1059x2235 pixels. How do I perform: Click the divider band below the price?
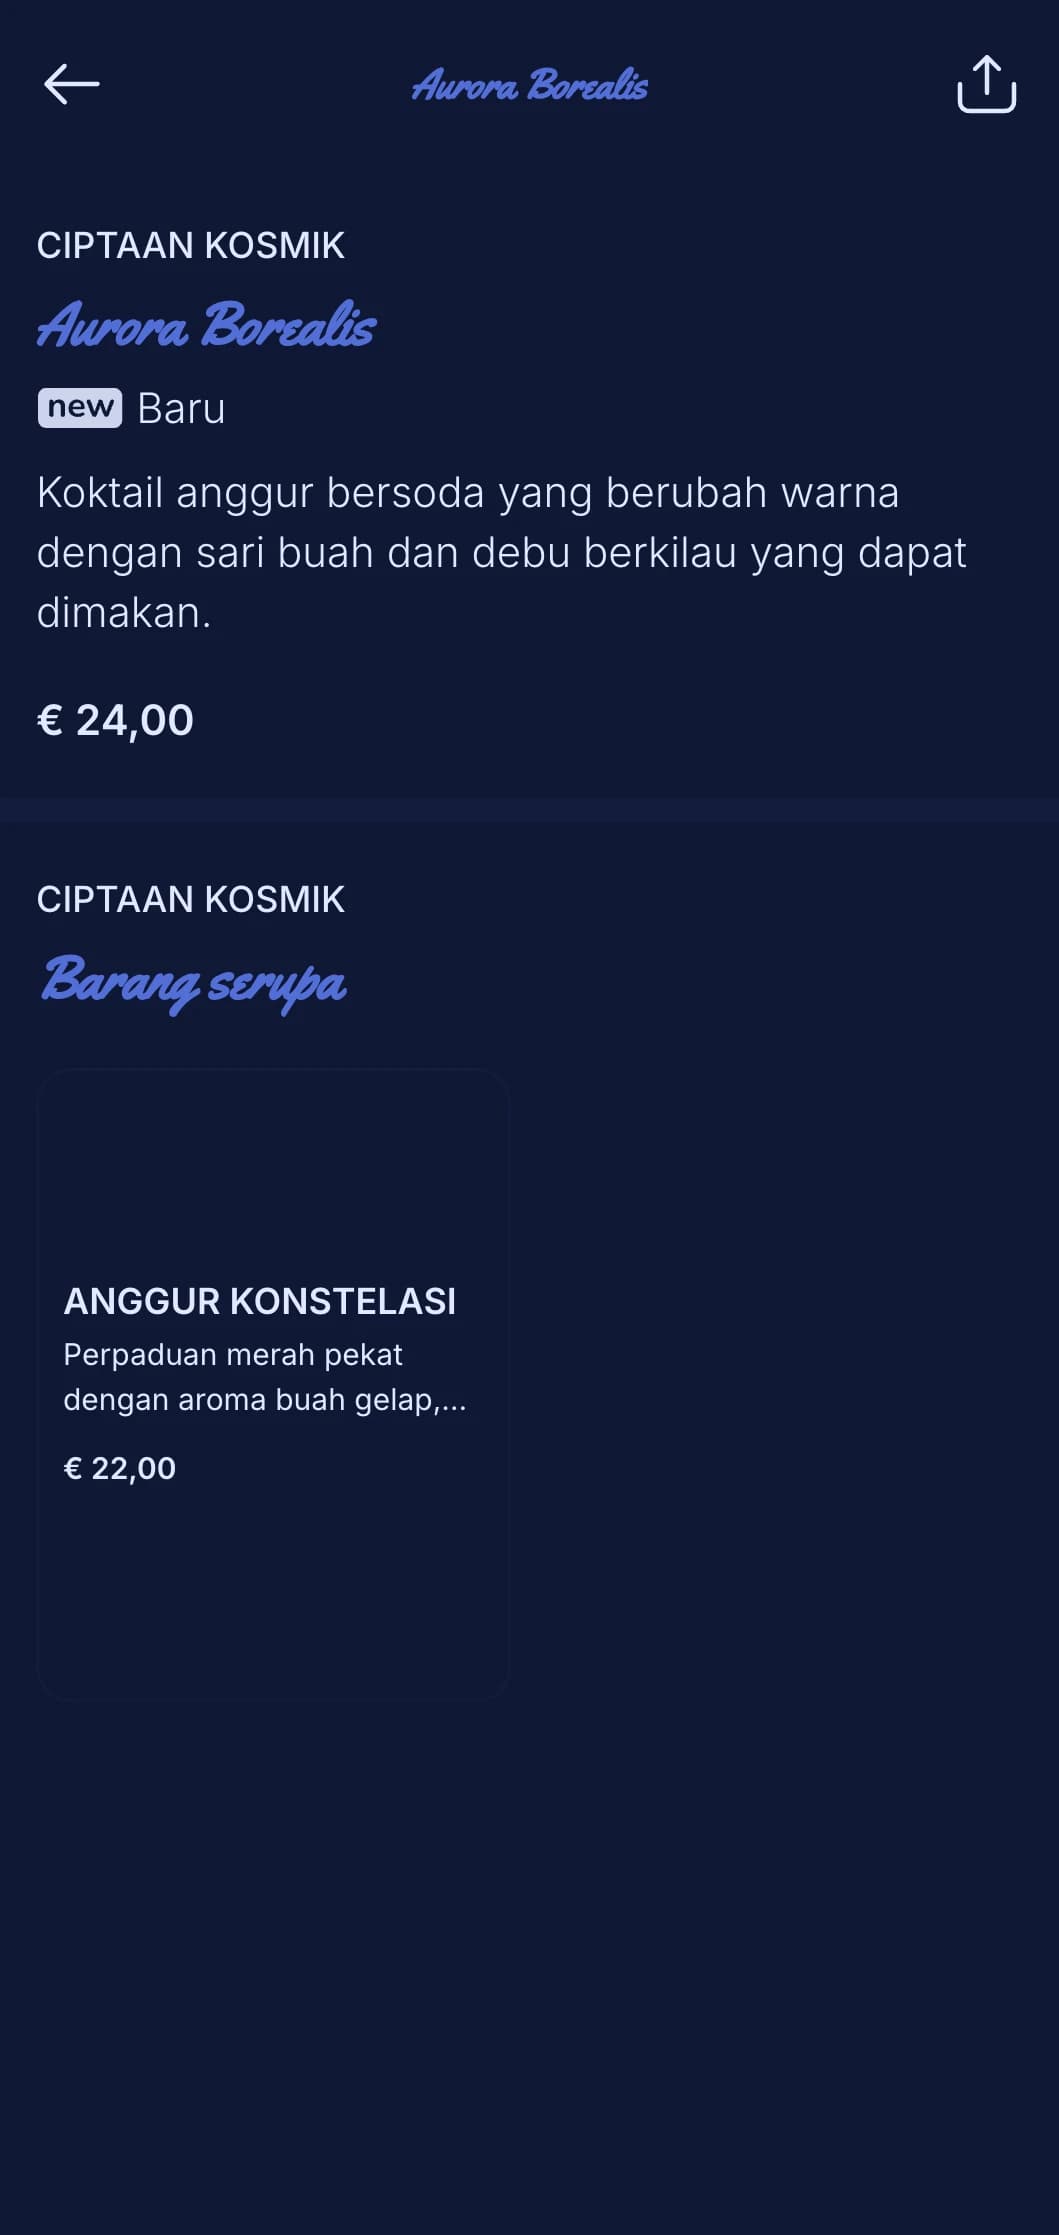529,811
